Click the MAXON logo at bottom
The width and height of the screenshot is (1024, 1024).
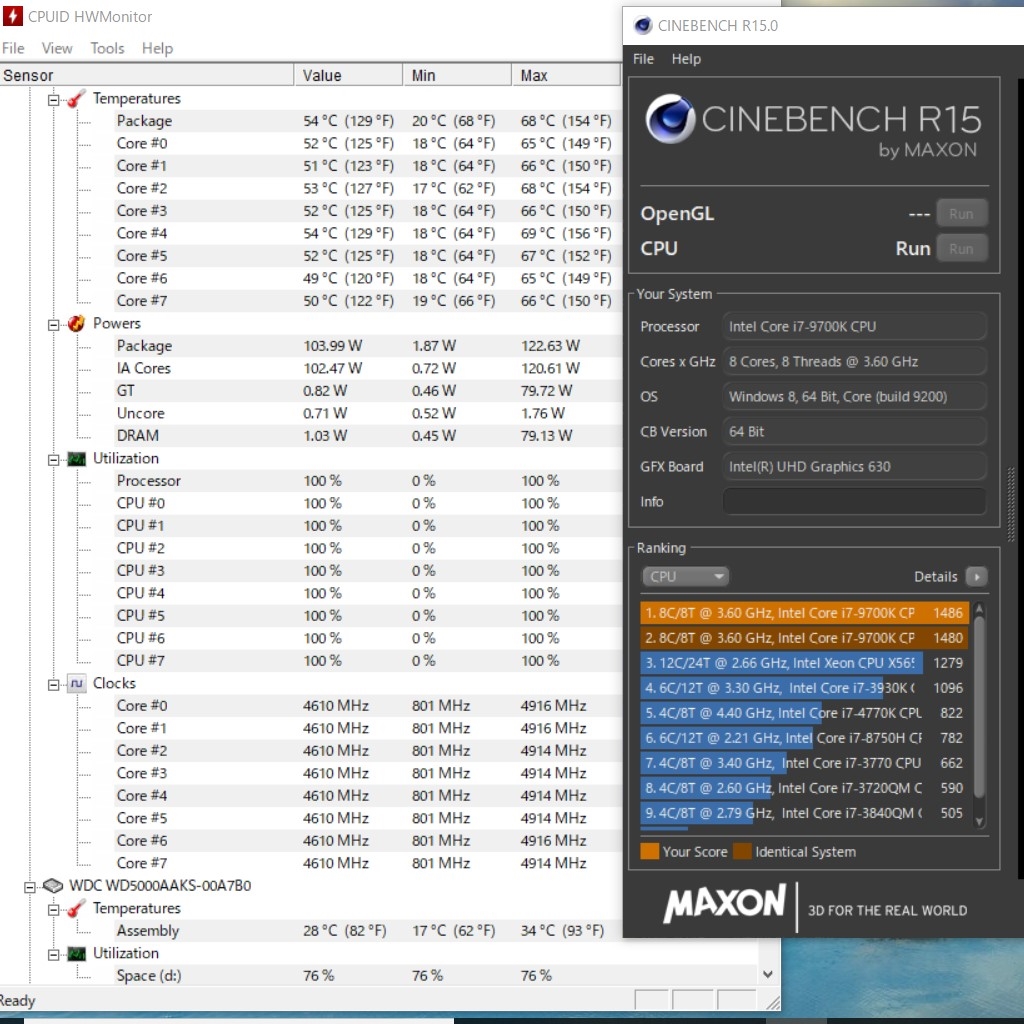[x=724, y=904]
